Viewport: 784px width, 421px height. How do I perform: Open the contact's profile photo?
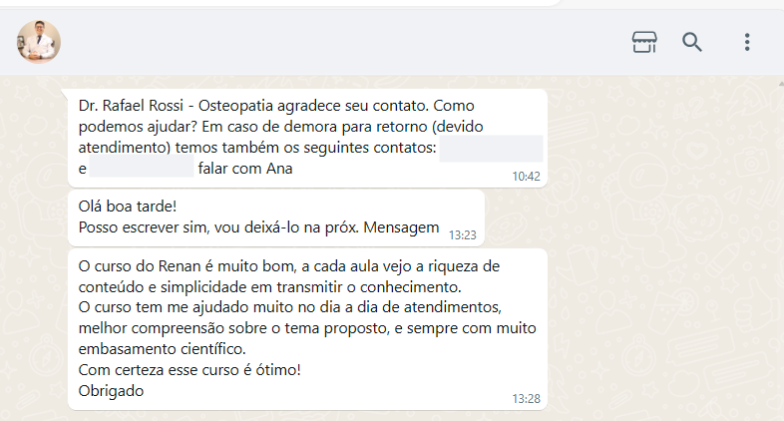click(x=39, y=42)
